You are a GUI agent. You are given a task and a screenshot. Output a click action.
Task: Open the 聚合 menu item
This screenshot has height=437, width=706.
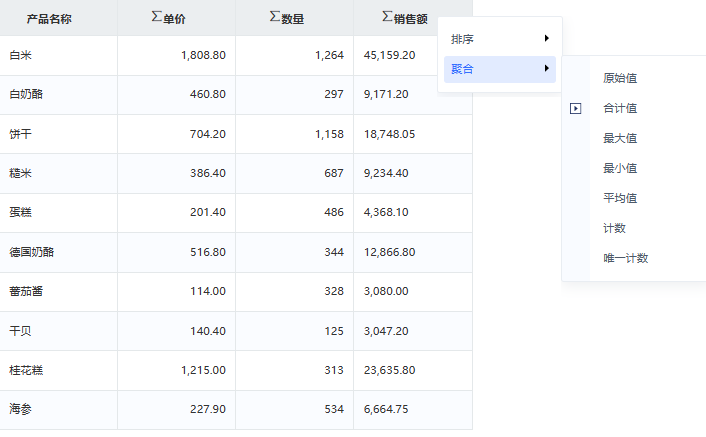coord(500,69)
